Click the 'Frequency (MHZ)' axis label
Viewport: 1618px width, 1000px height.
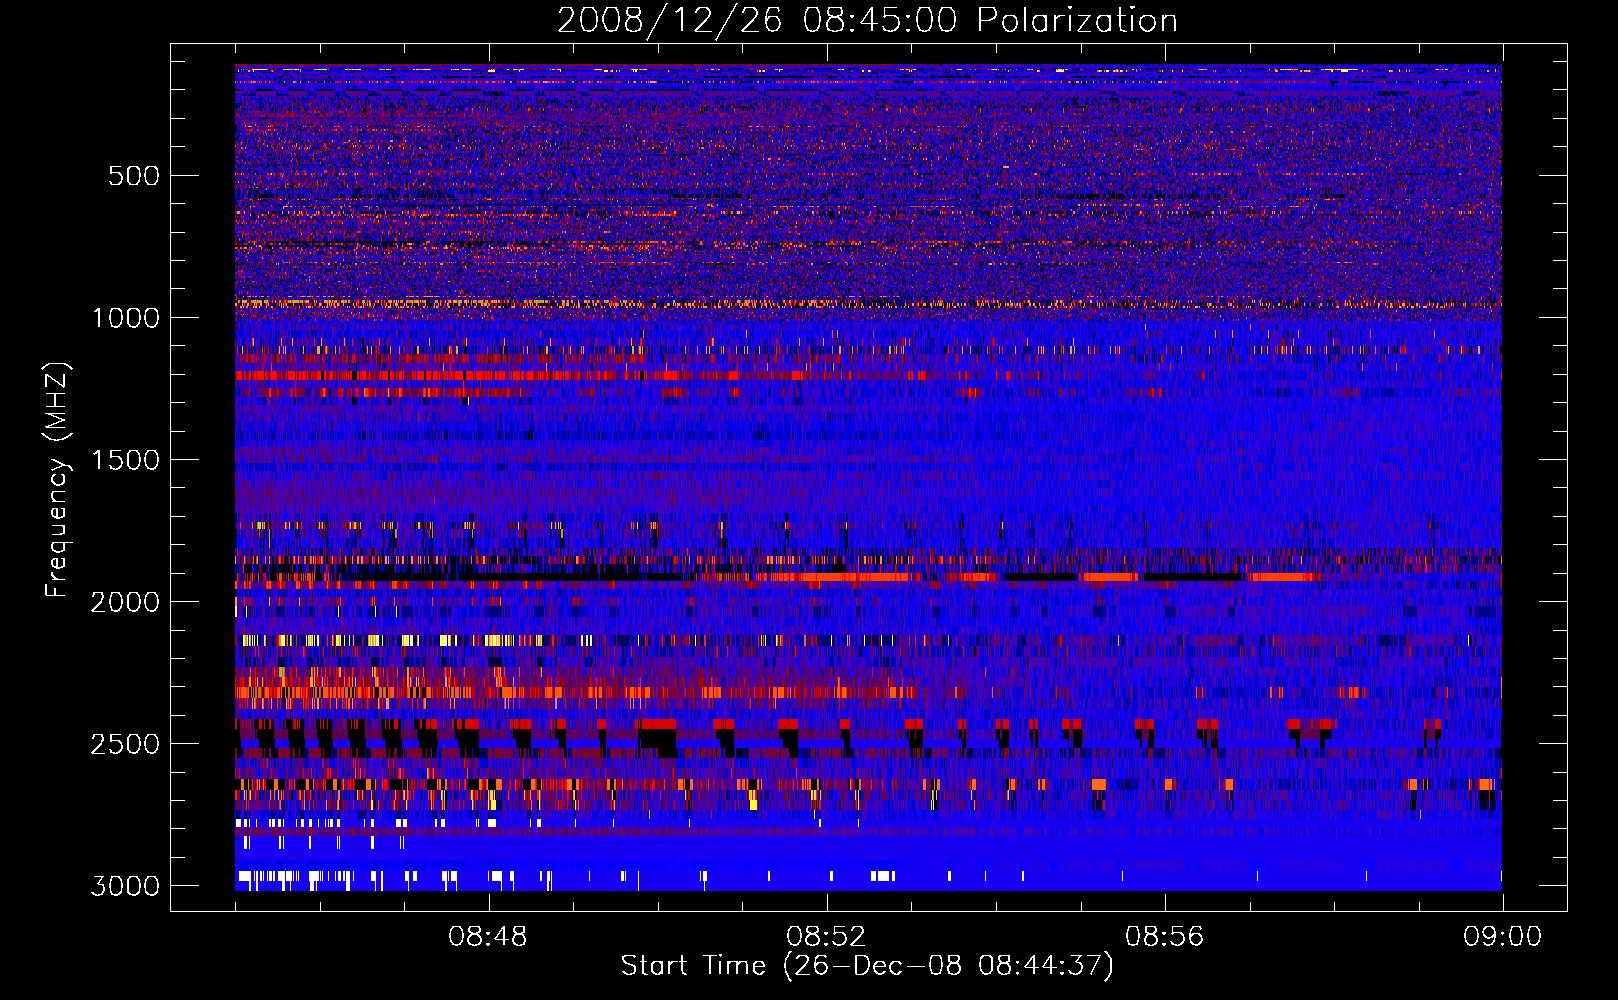(x=57, y=480)
